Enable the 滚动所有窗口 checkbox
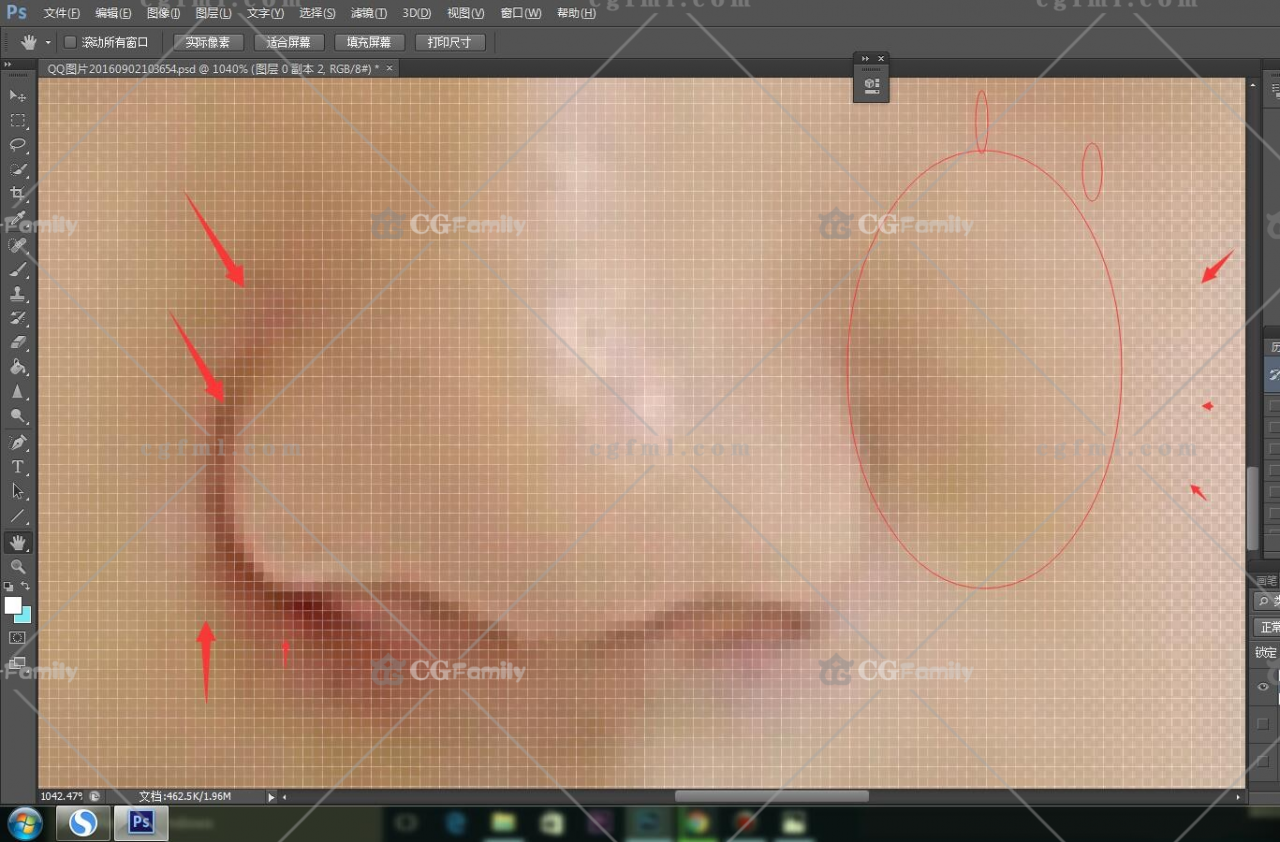The image size is (1280, 842). (70, 42)
